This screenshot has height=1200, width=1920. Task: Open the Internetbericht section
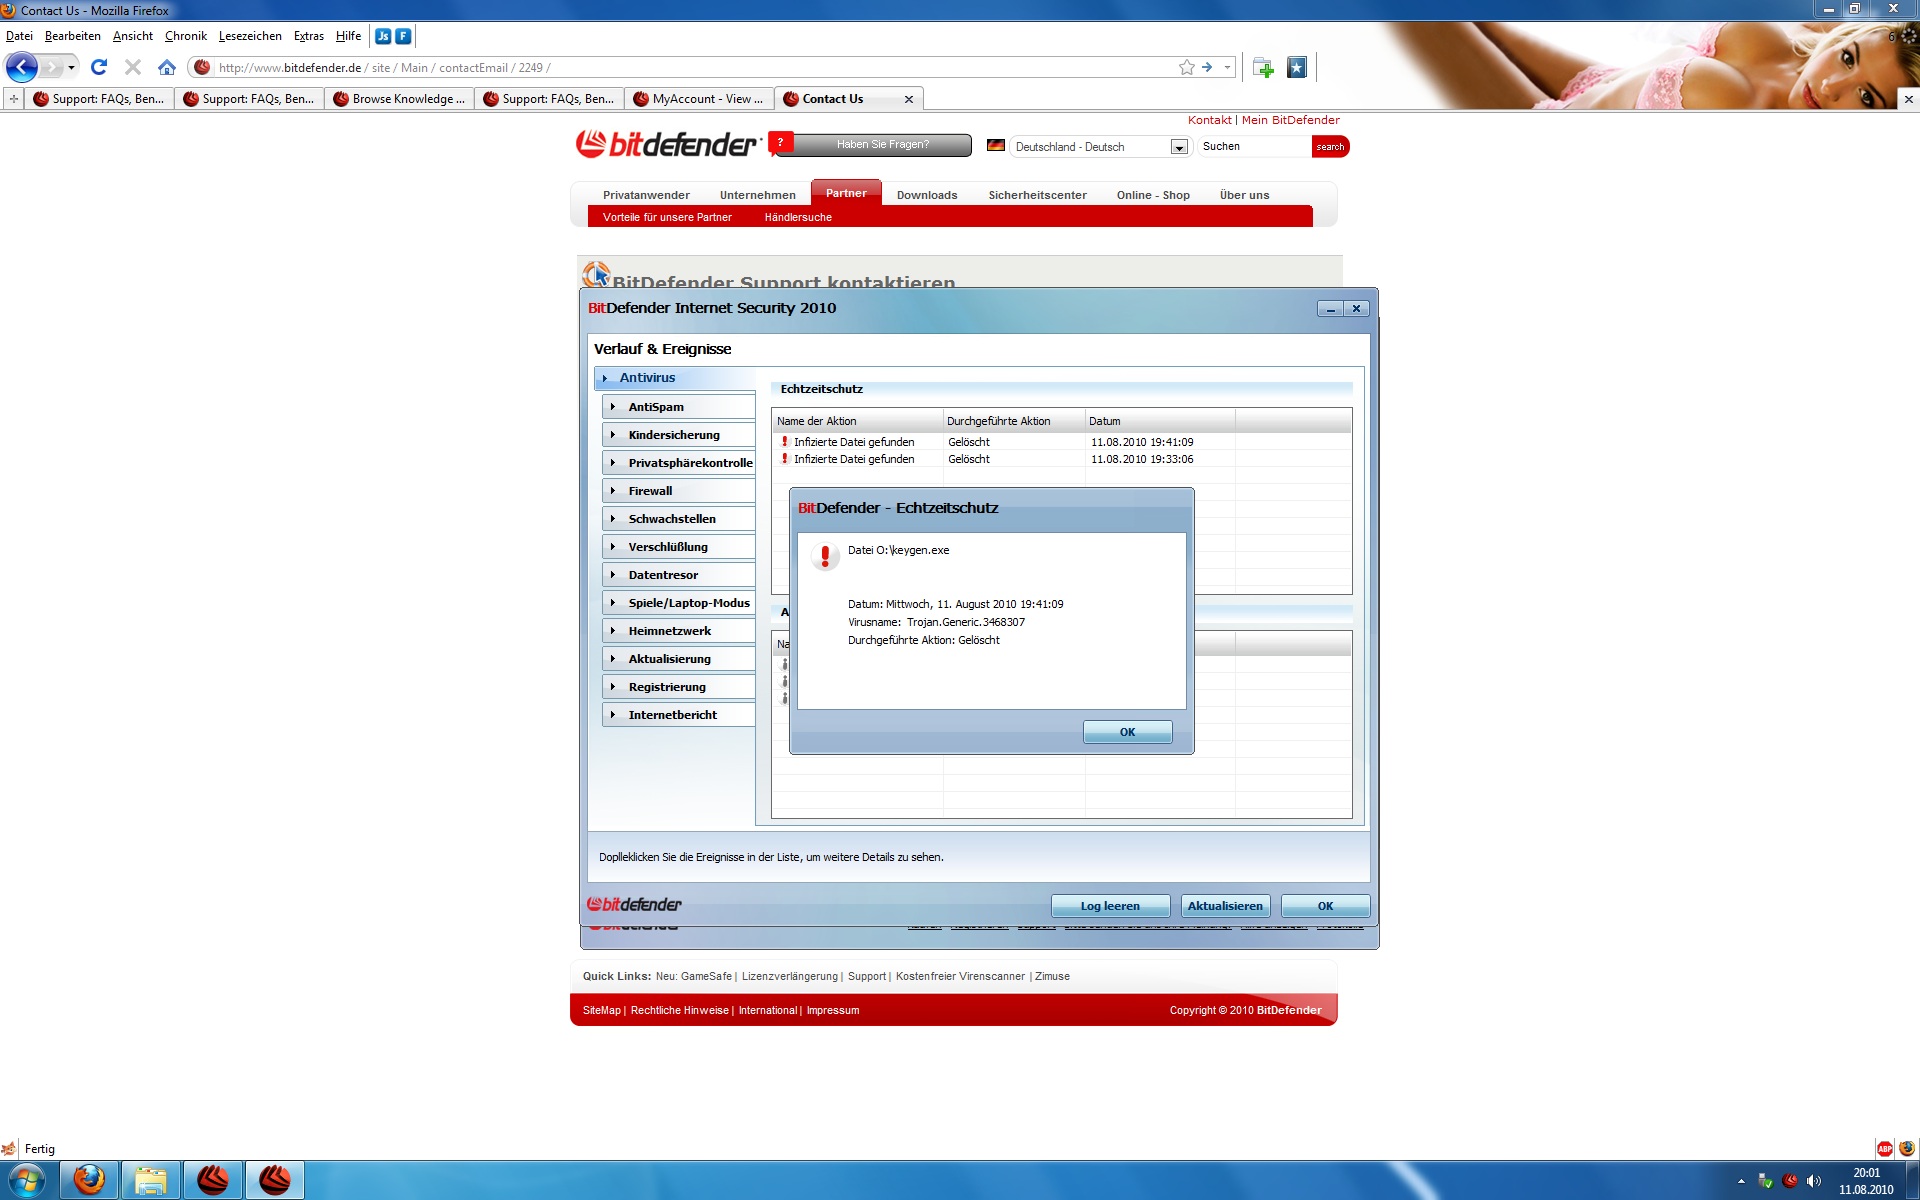679,715
